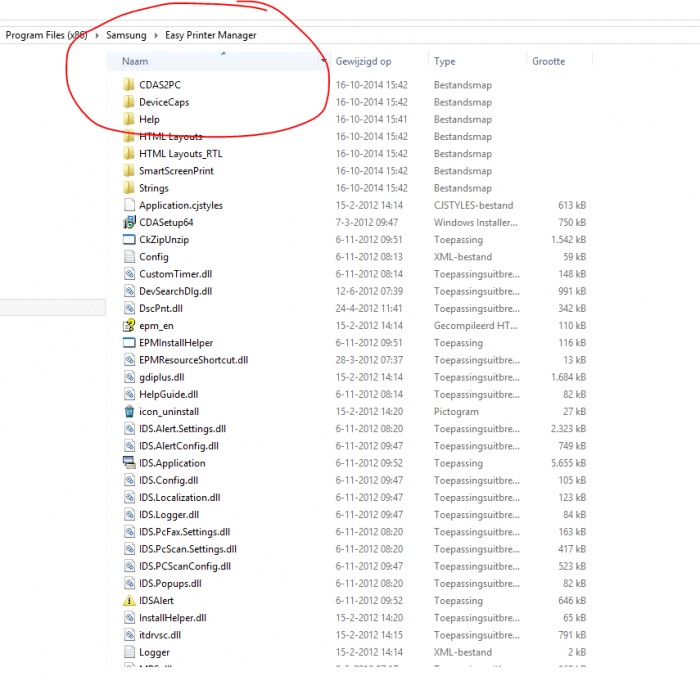Select the IDS.AlertConfig.dll file name
Image resolution: width=700 pixels, height=681 pixels.
(x=179, y=446)
